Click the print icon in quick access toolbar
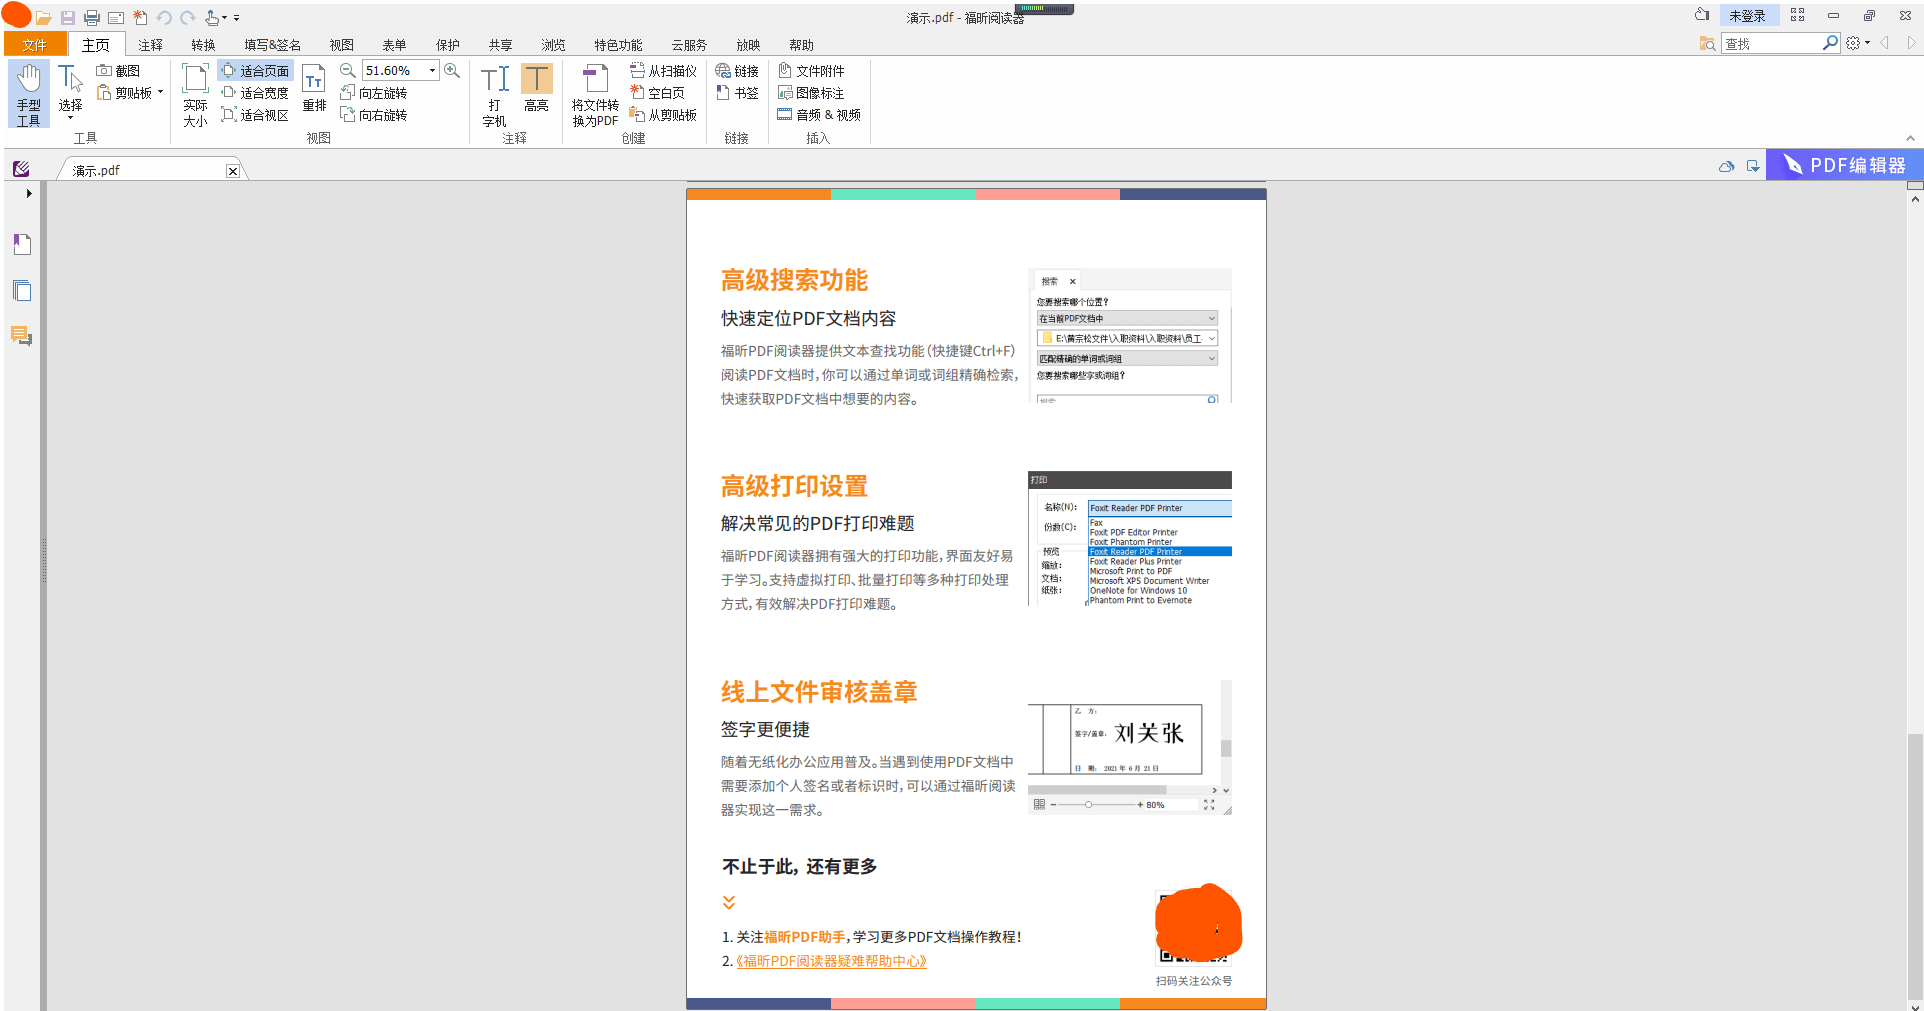Image resolution: width=1924 pixels, height=1011 pixels. point(92,18)
